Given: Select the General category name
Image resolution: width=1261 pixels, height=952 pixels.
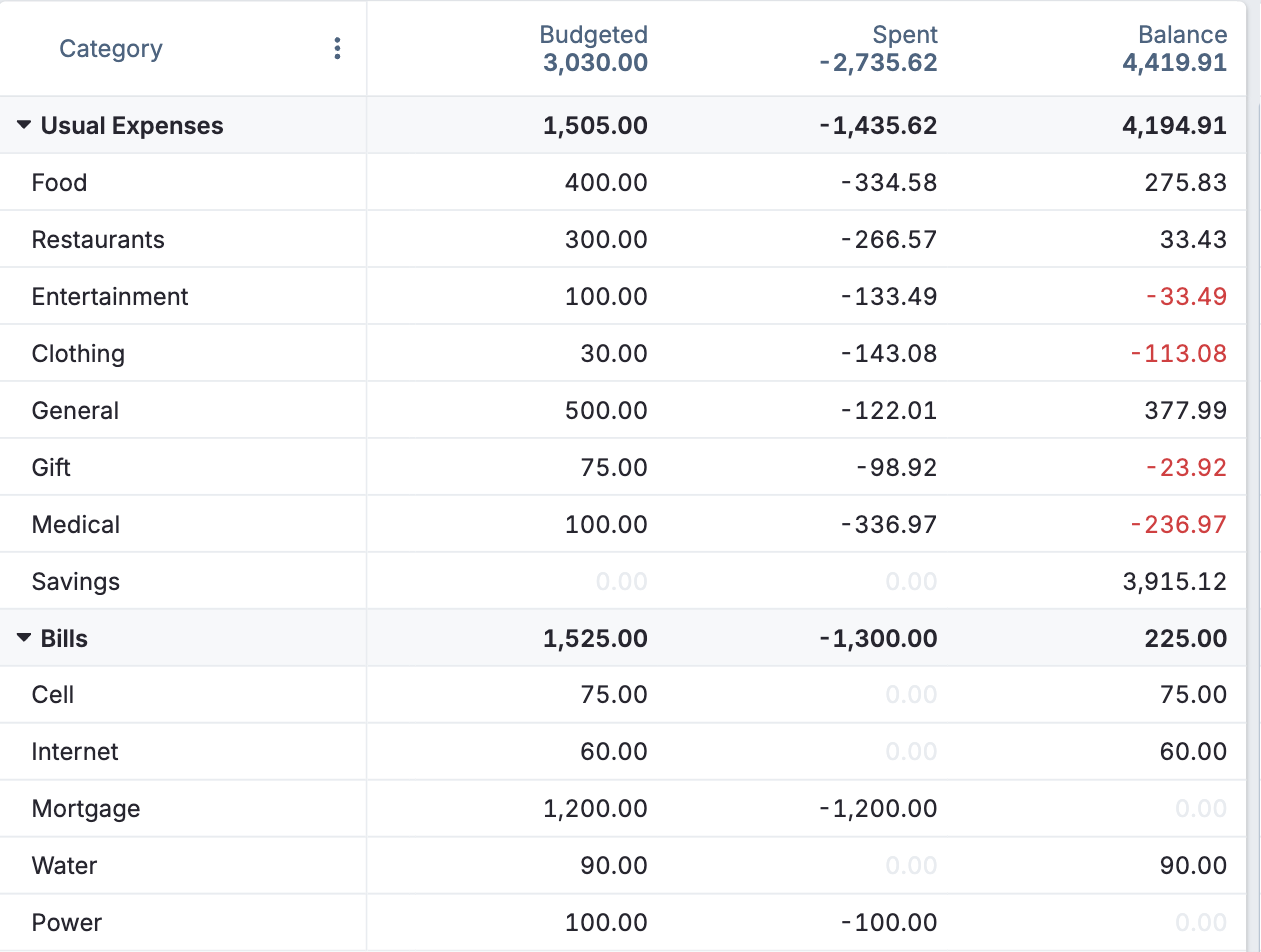Looking at the screenshot, I should [x=75, y=411].
